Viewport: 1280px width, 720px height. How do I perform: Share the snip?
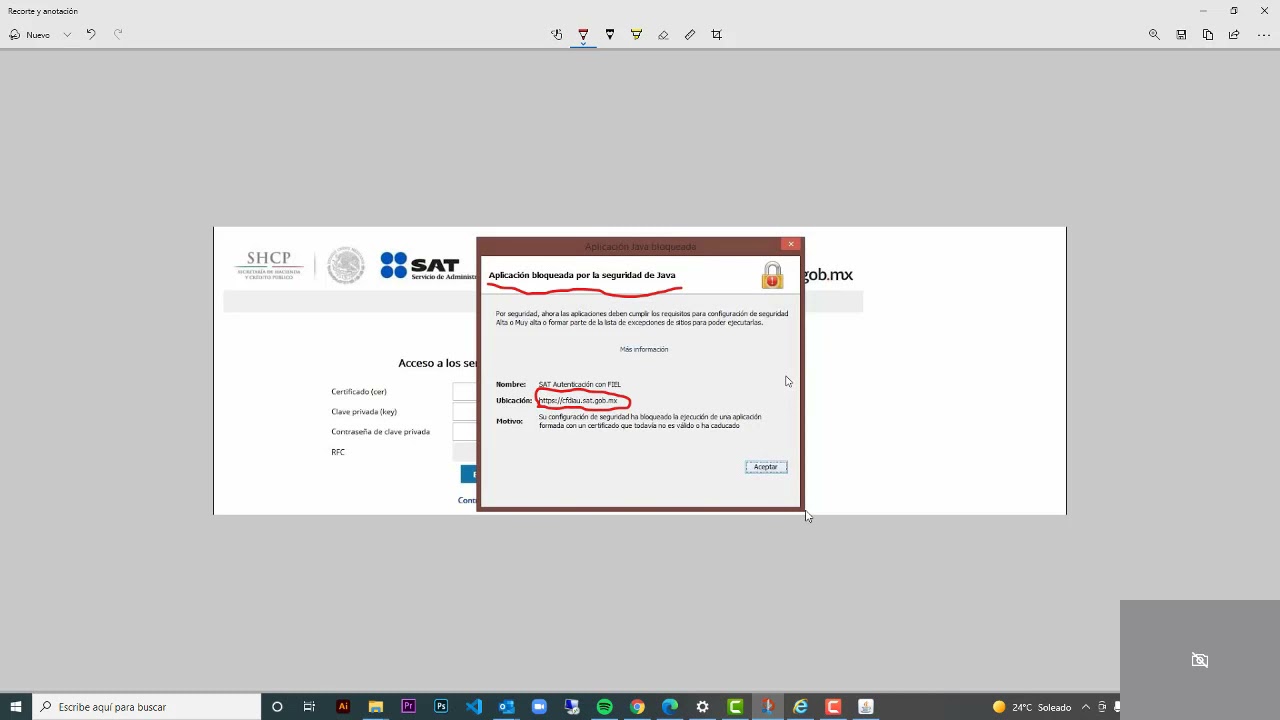[1234, 34]
